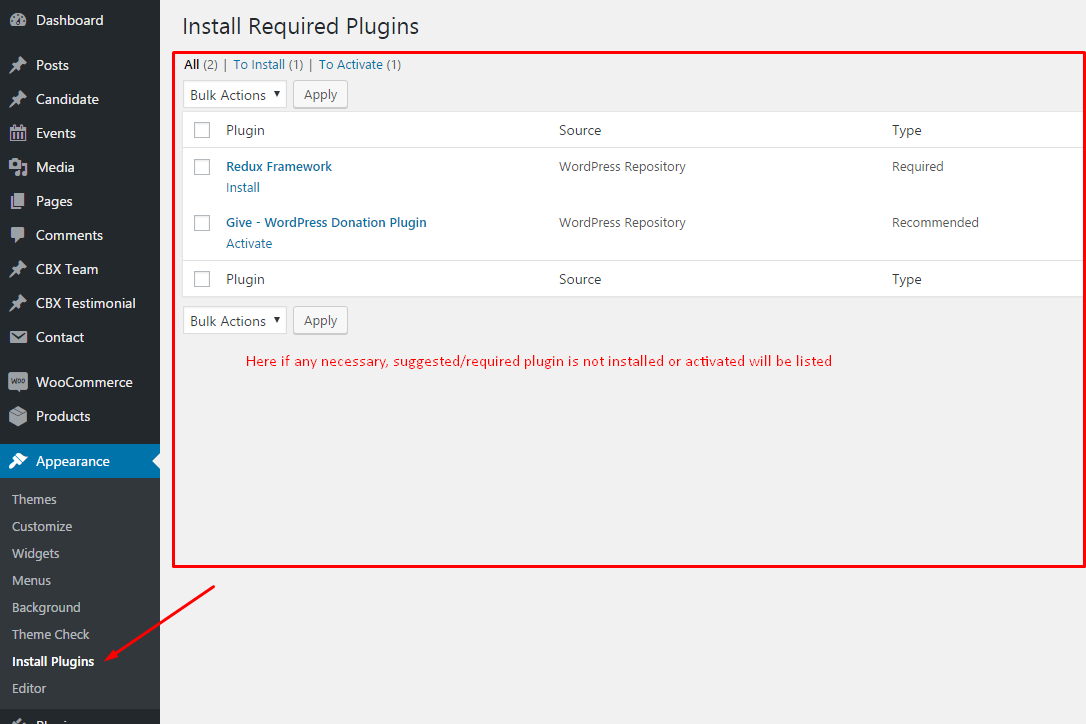Image resolution: width=1086 pixels, height=724 pixels.
Task: Click the Recommended type cell
Action: click(x=935, y=222)
